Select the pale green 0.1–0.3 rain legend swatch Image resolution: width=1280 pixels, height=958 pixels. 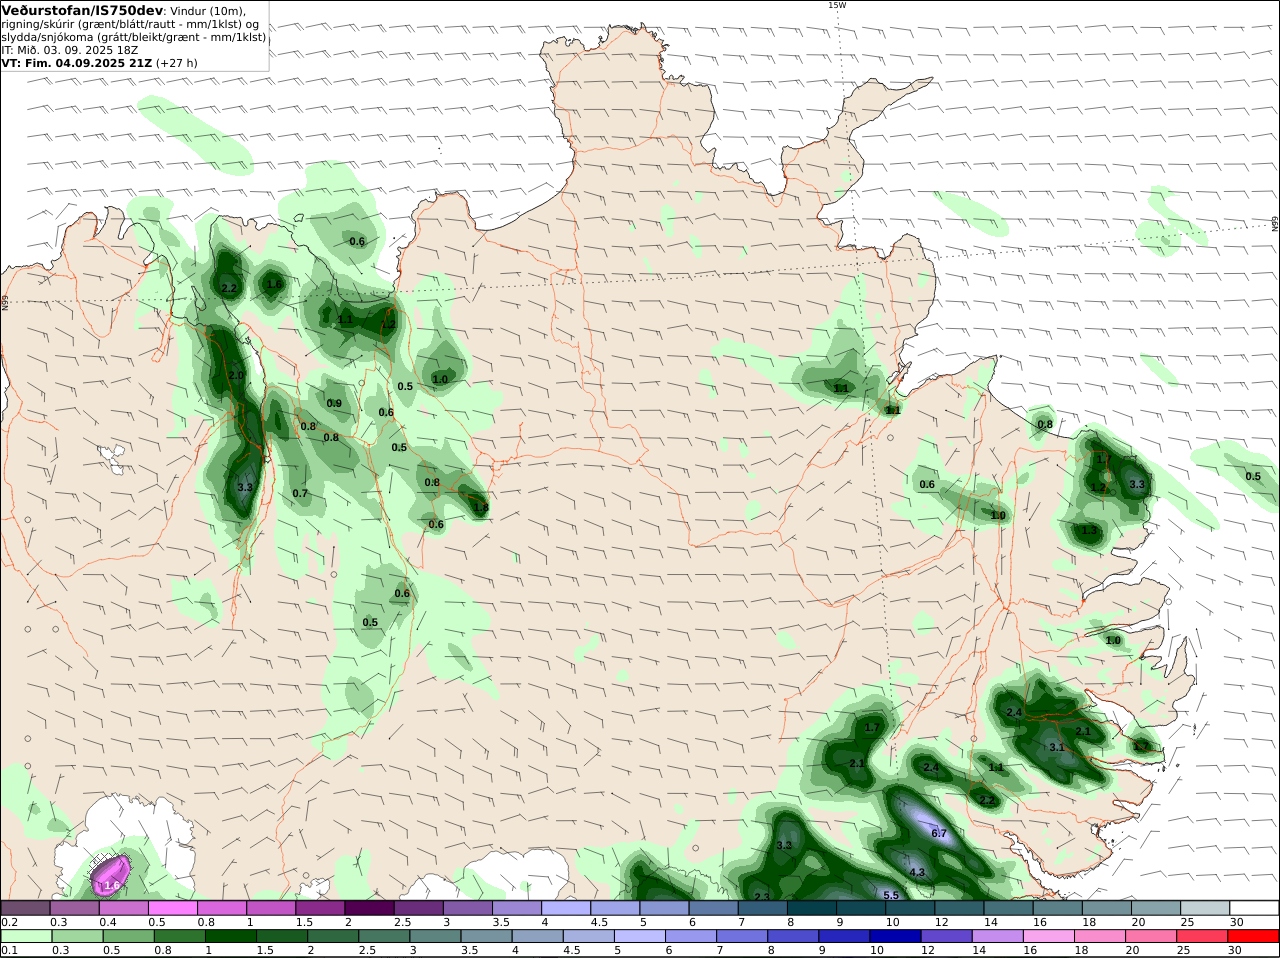(x=26, y=936)
